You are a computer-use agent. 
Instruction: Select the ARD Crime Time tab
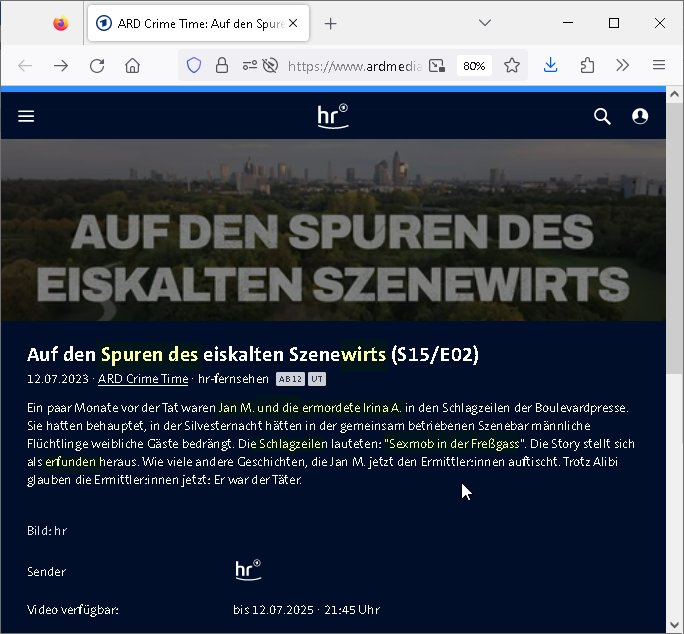pyautogui.click(x=198, y=24)
